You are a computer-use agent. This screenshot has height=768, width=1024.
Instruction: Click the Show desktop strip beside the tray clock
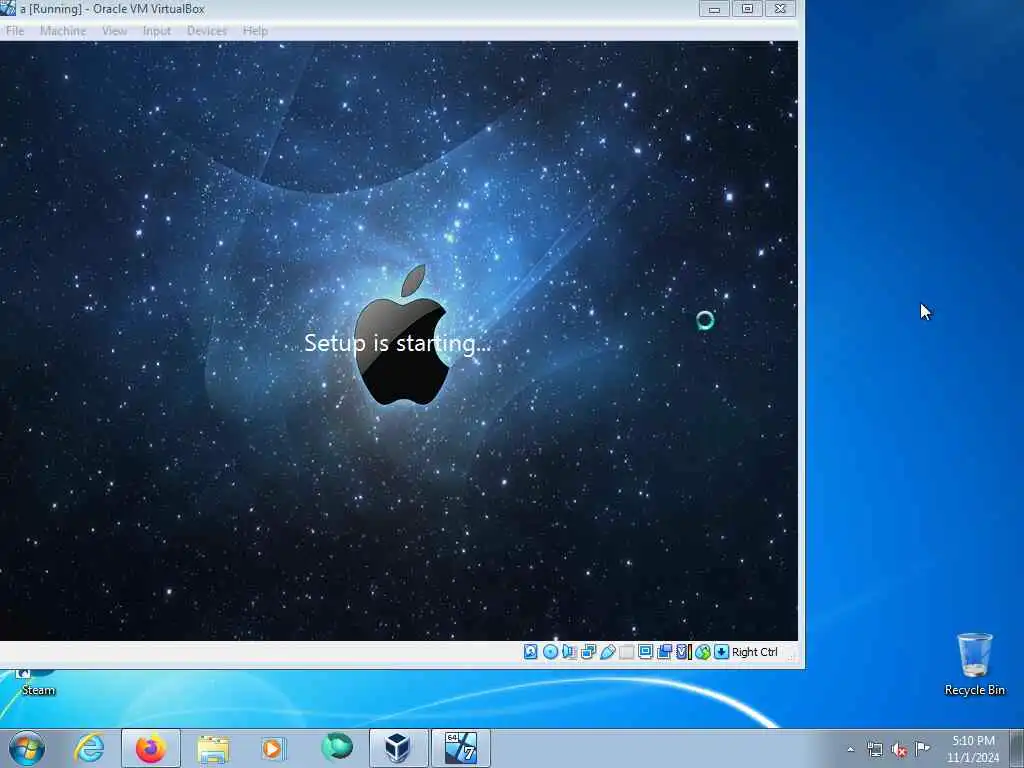click(1017, 748)
